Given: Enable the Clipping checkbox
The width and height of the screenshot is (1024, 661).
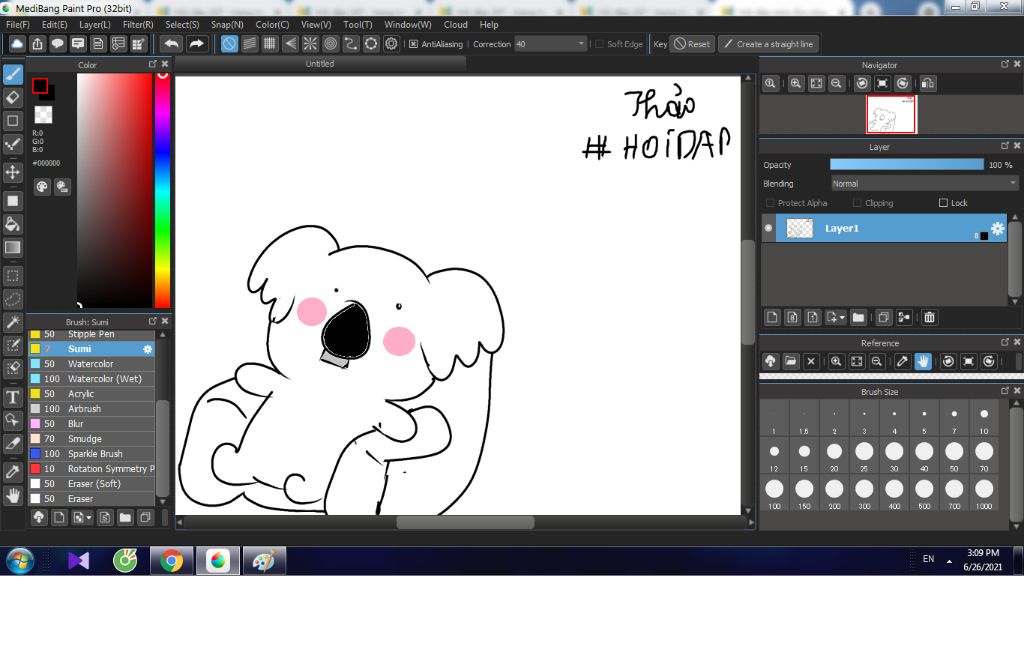Looking at the screenshot, I should tap(857, 203).
